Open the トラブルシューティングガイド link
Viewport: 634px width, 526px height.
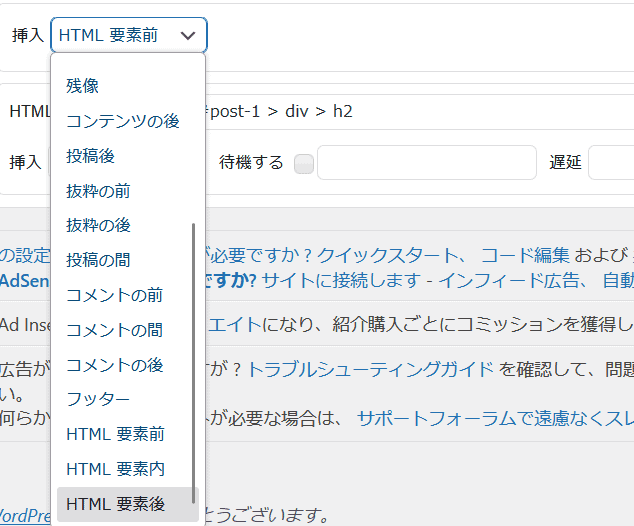click(370, 369)
